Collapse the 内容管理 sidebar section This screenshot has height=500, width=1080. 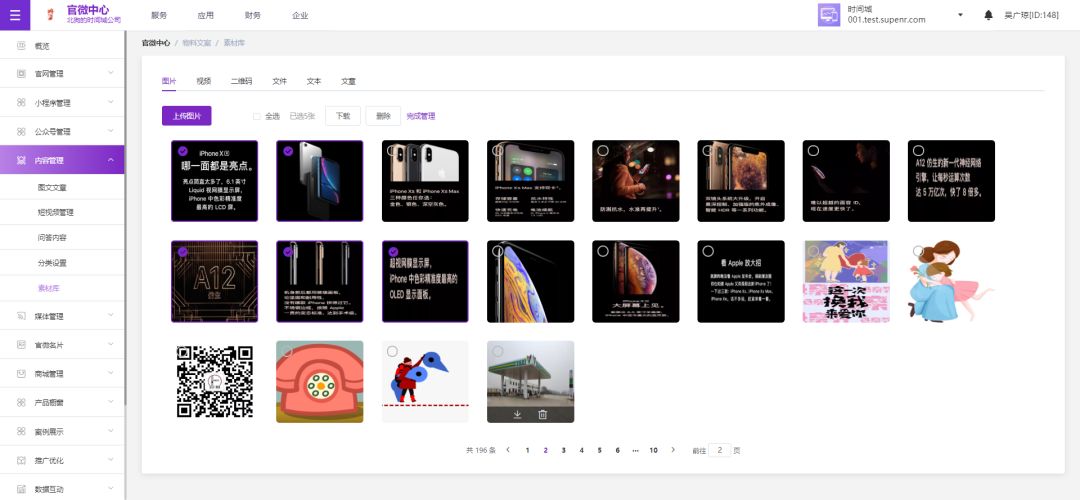click(x=110, y=160)
